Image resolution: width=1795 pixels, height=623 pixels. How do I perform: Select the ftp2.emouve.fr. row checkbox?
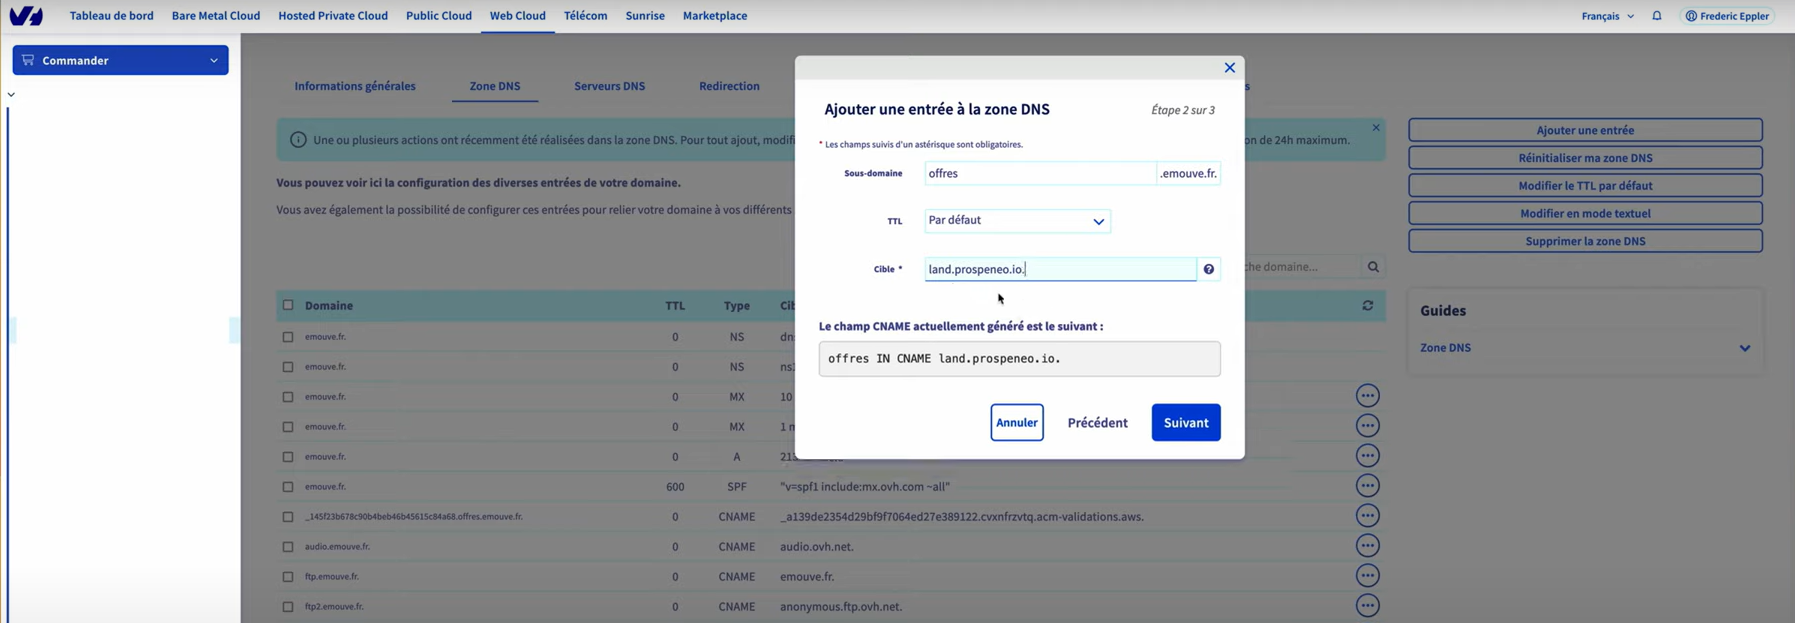tap(288, 607)
